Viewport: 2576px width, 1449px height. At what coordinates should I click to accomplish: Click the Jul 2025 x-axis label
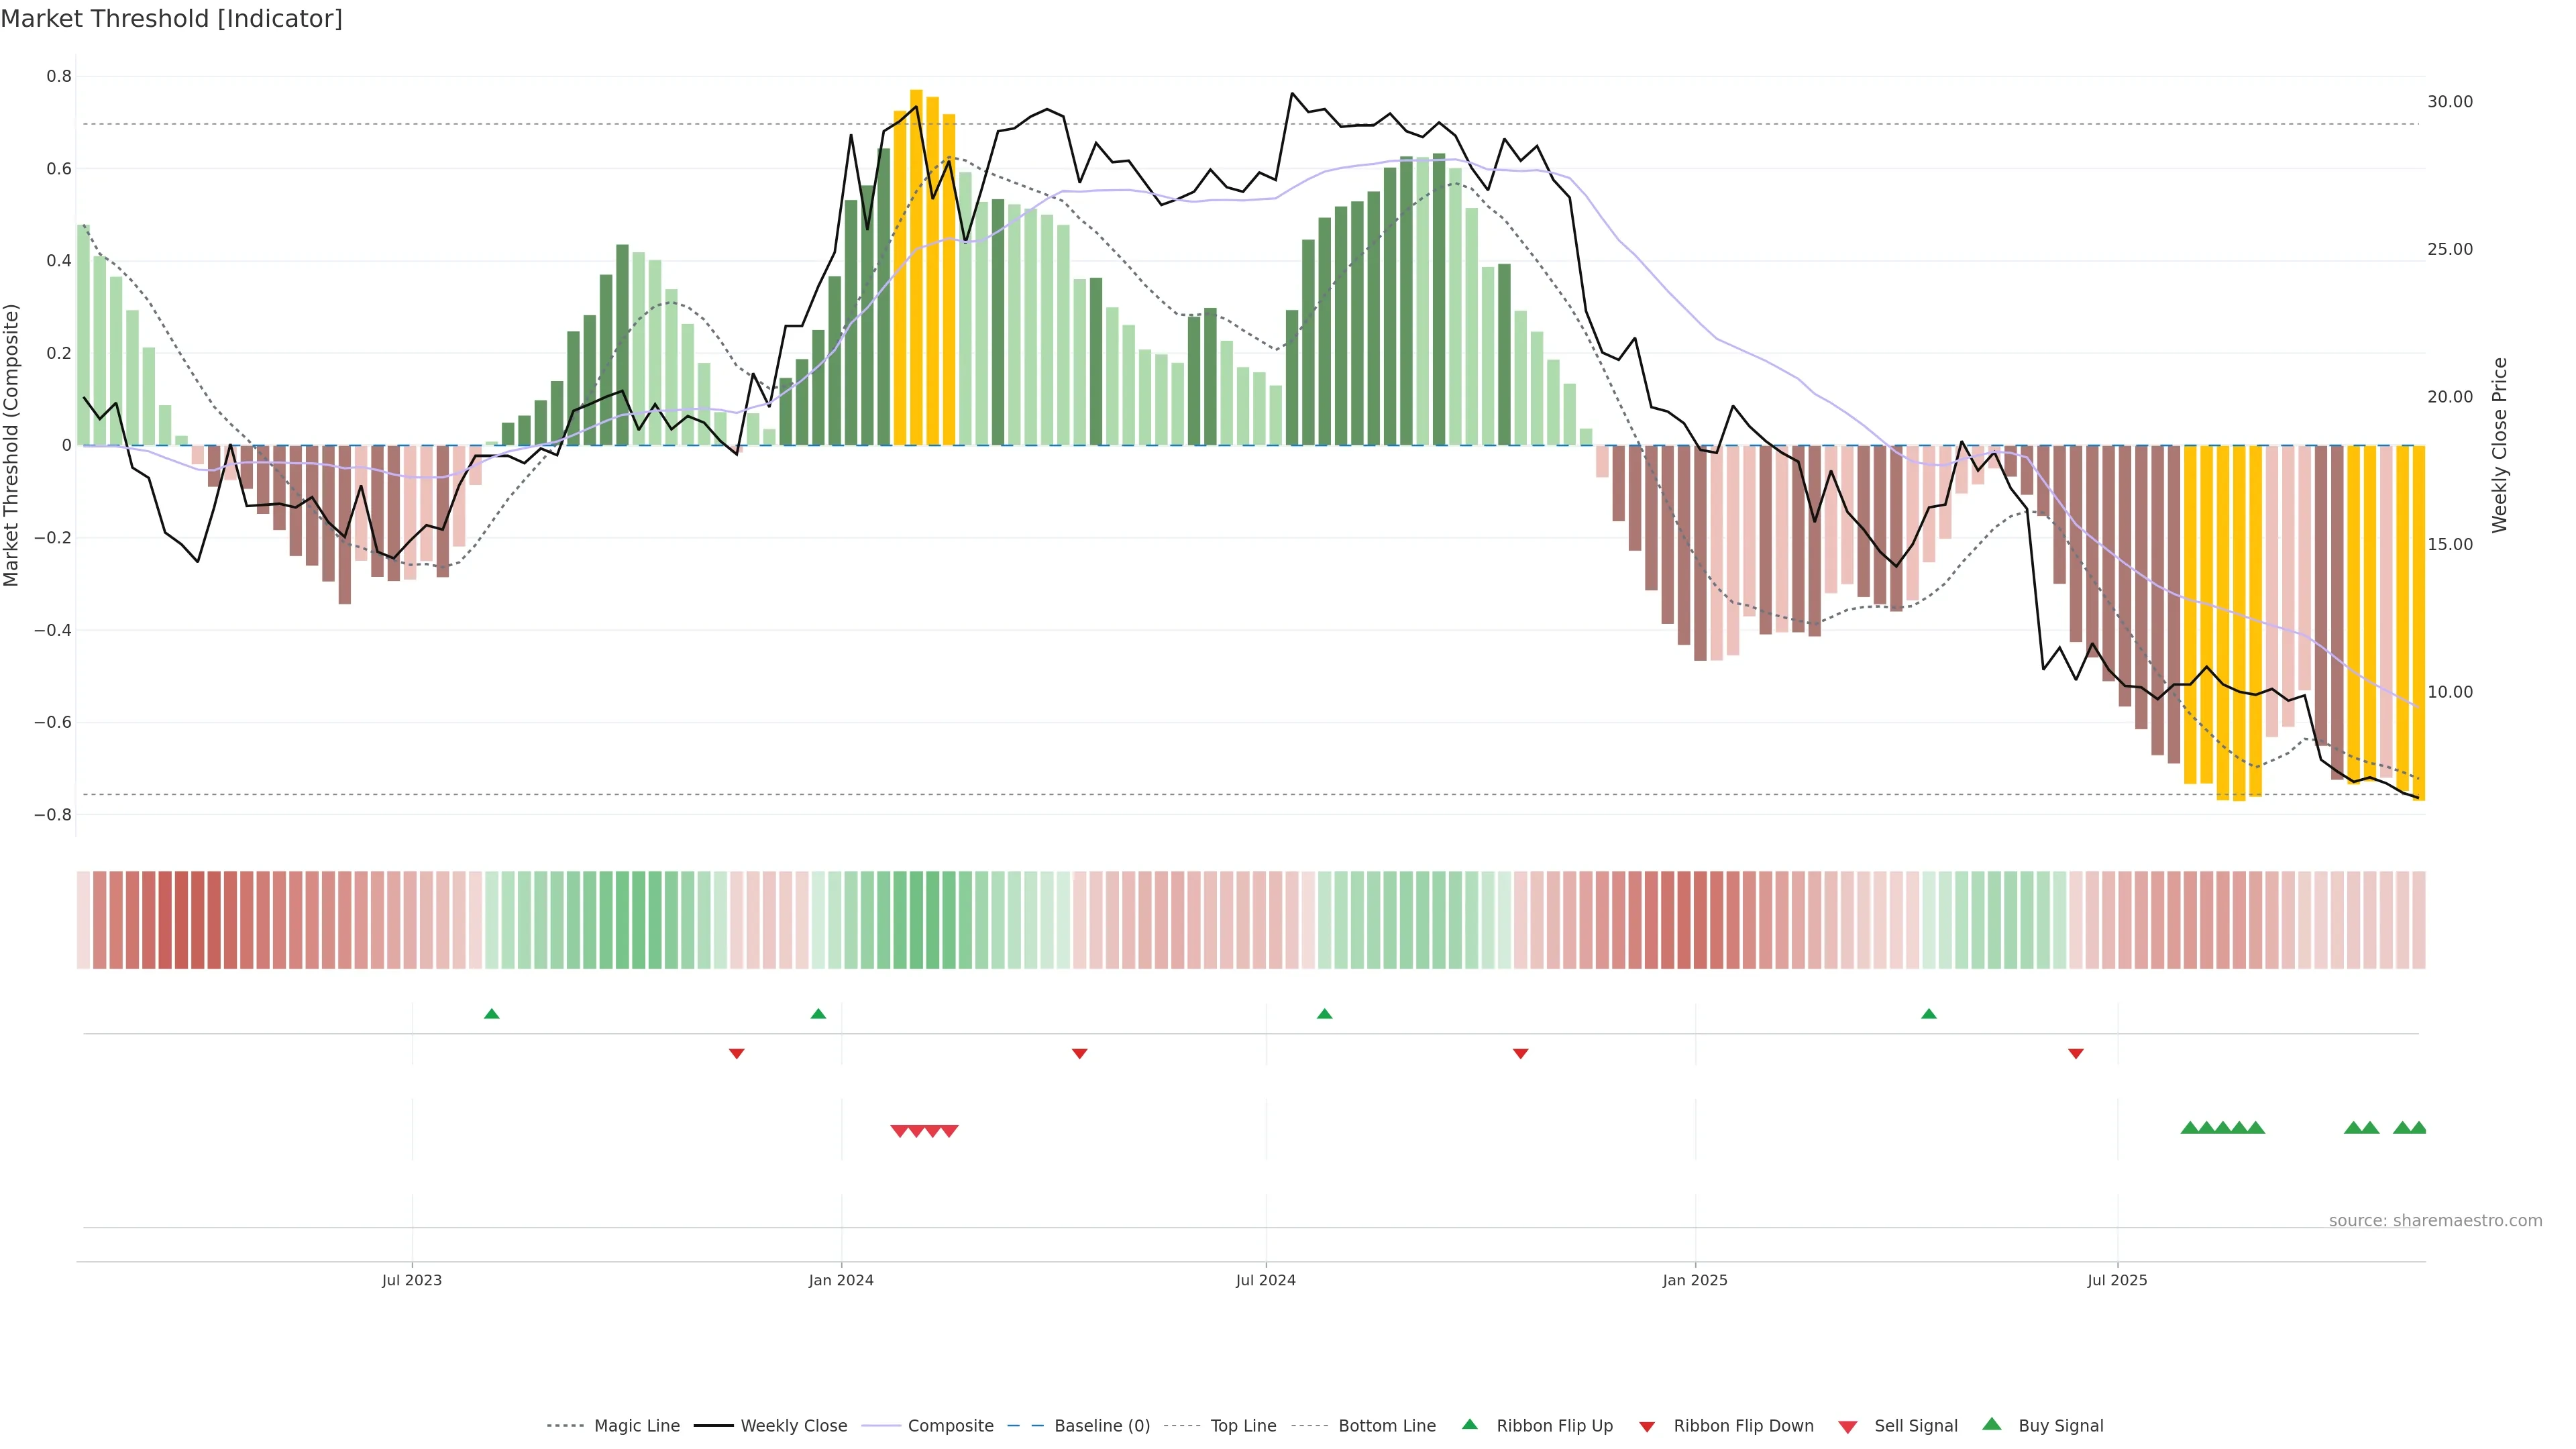[x=2116, y=1280]
